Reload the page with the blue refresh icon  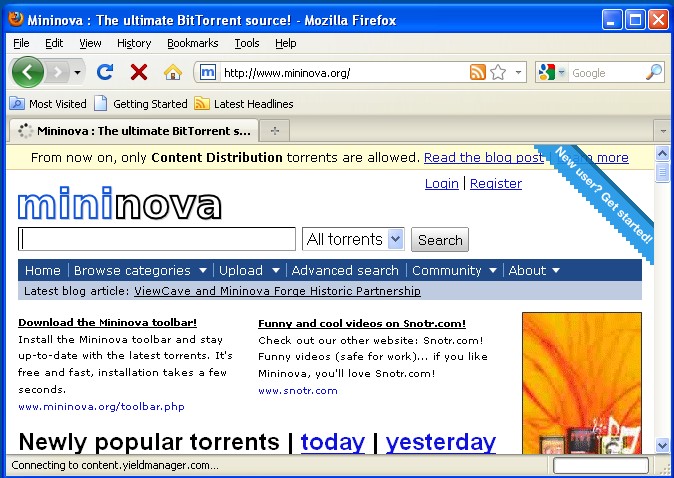pos(105,72)
